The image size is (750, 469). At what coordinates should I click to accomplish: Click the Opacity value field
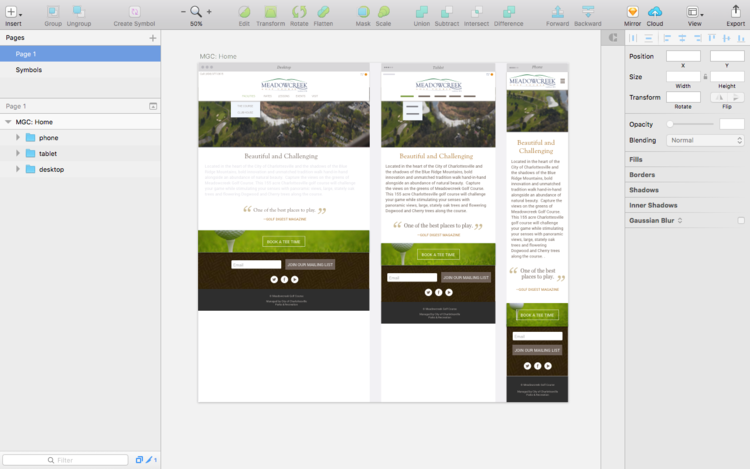pos(732,124)
